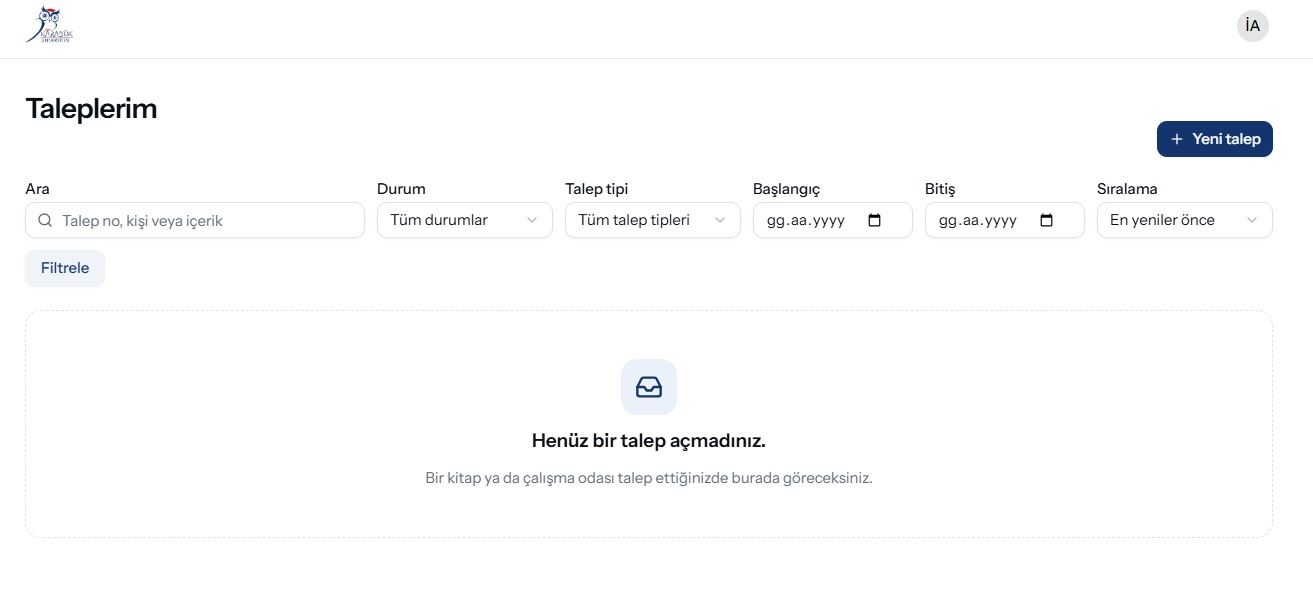Click the Filtrele button
1313x598 pixels.
(65, 268)
